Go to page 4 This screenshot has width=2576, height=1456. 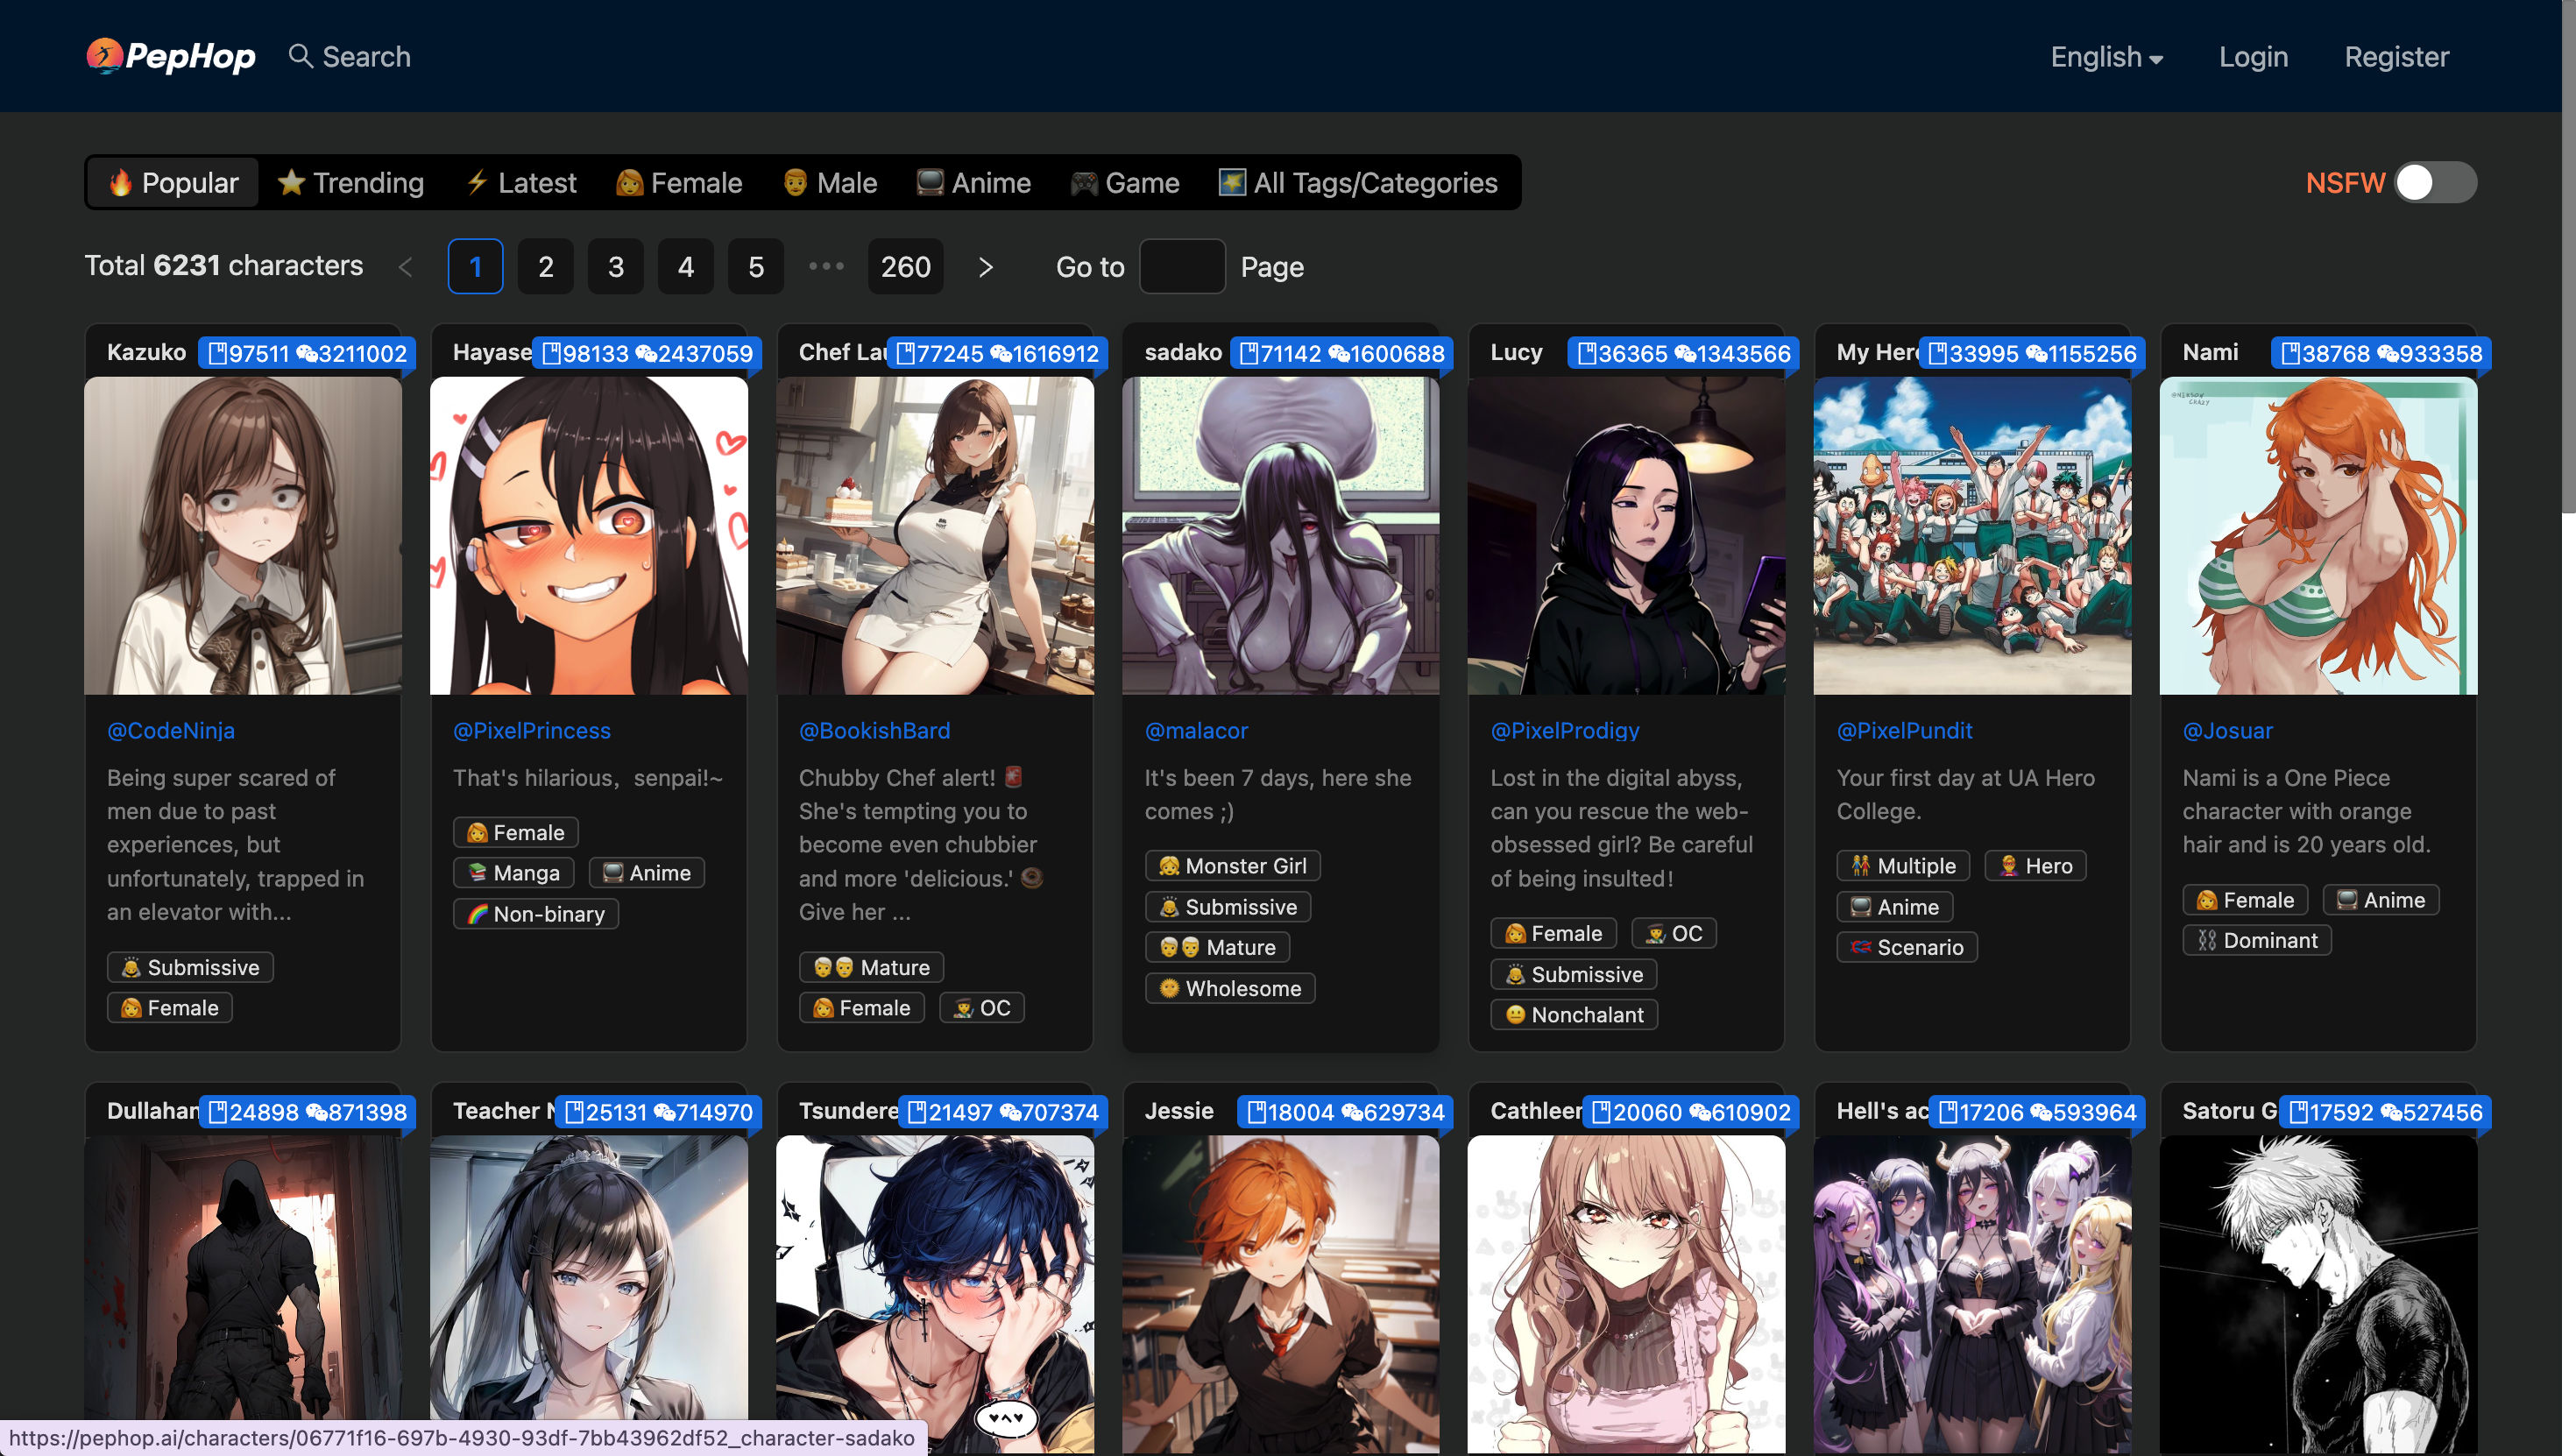click(686, 267)
